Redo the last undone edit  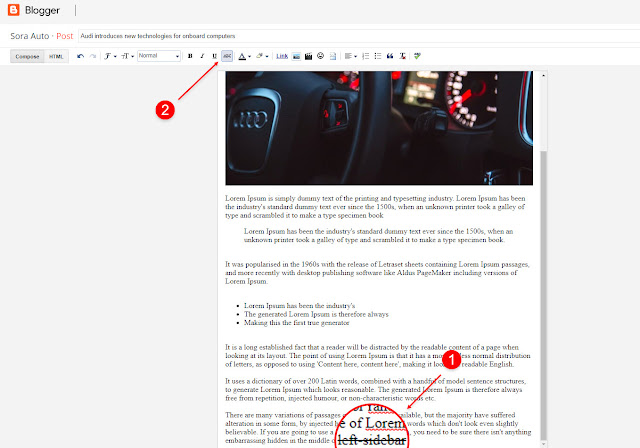point(93,56)
